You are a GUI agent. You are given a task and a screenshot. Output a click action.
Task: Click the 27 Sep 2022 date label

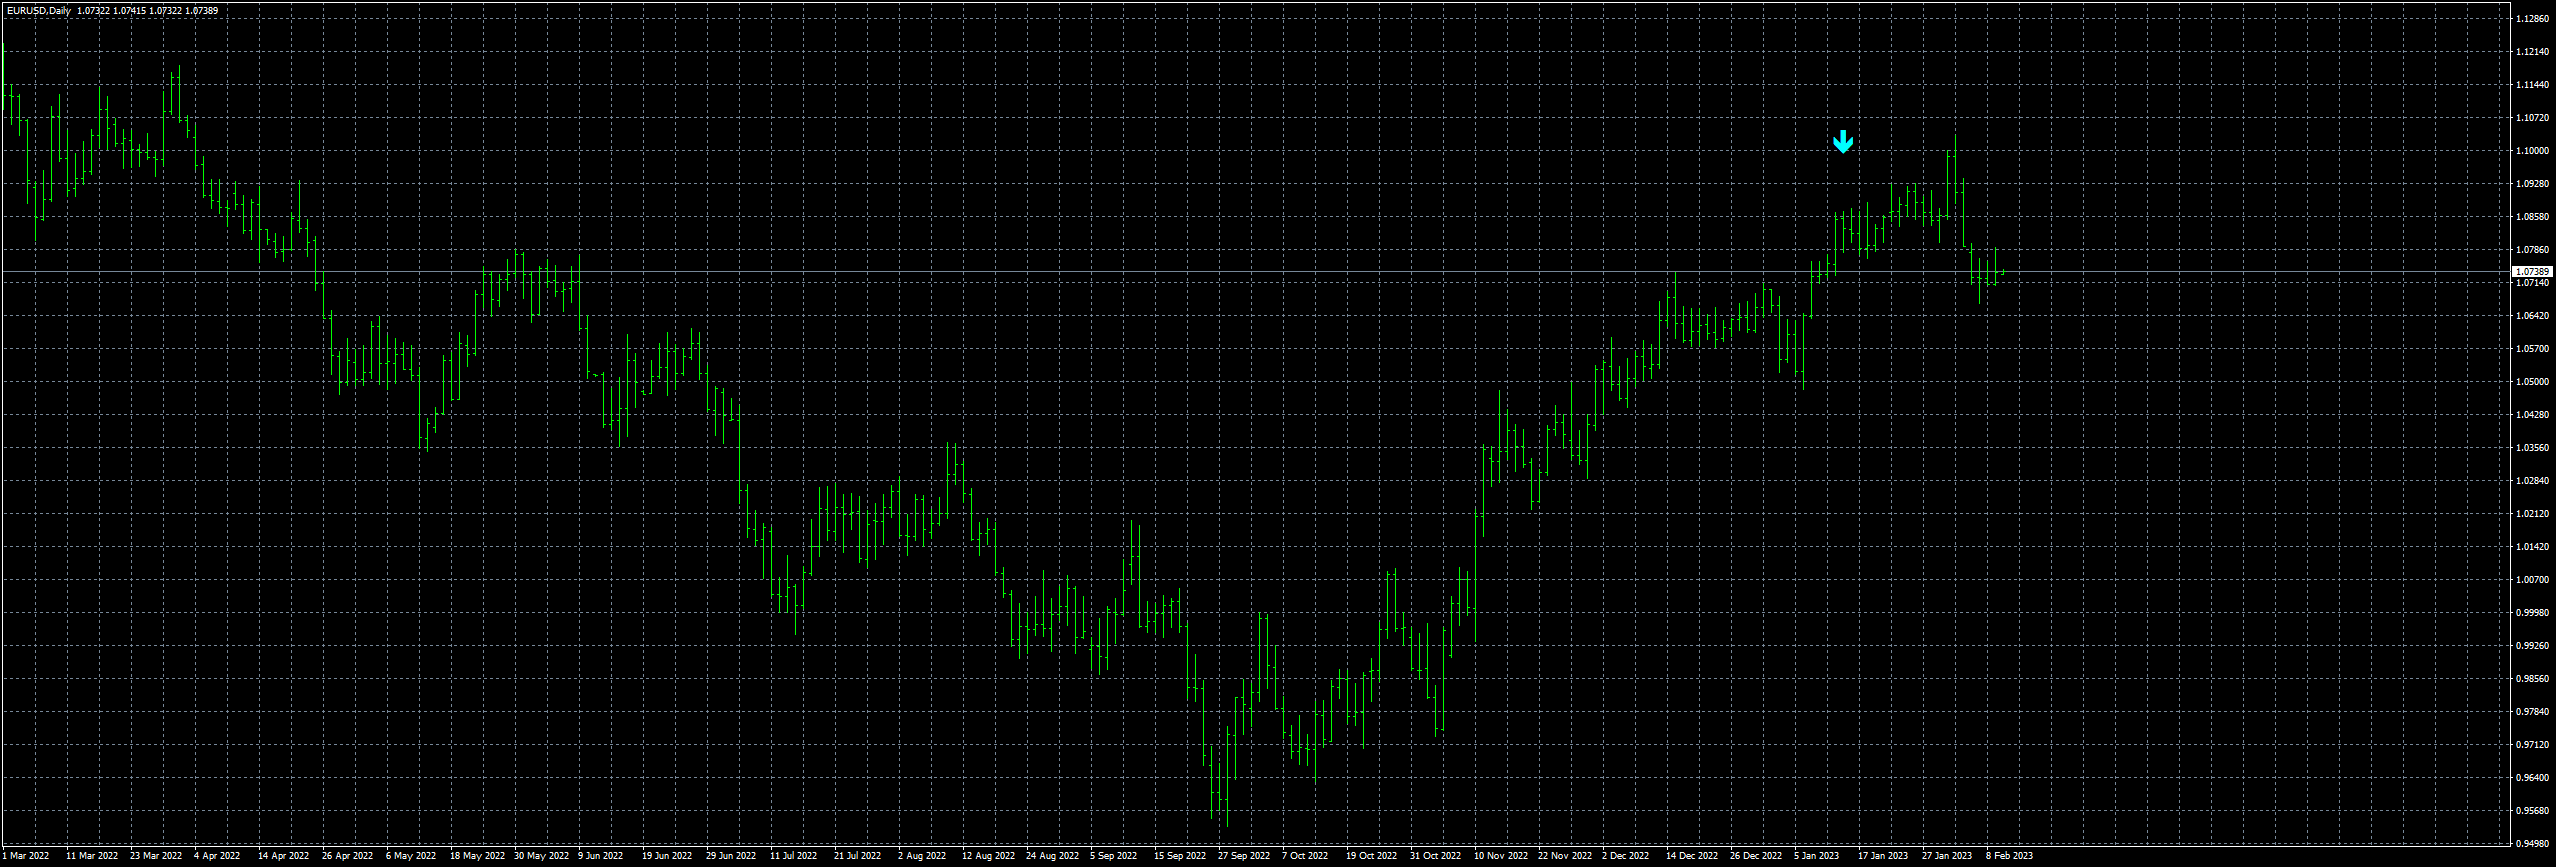(1243, 856)
